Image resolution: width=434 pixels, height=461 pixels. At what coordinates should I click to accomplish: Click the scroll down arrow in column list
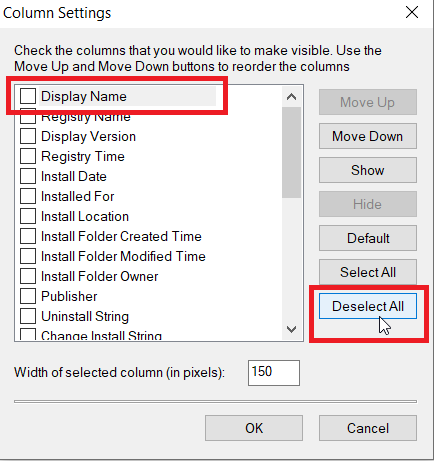[291, 329]
